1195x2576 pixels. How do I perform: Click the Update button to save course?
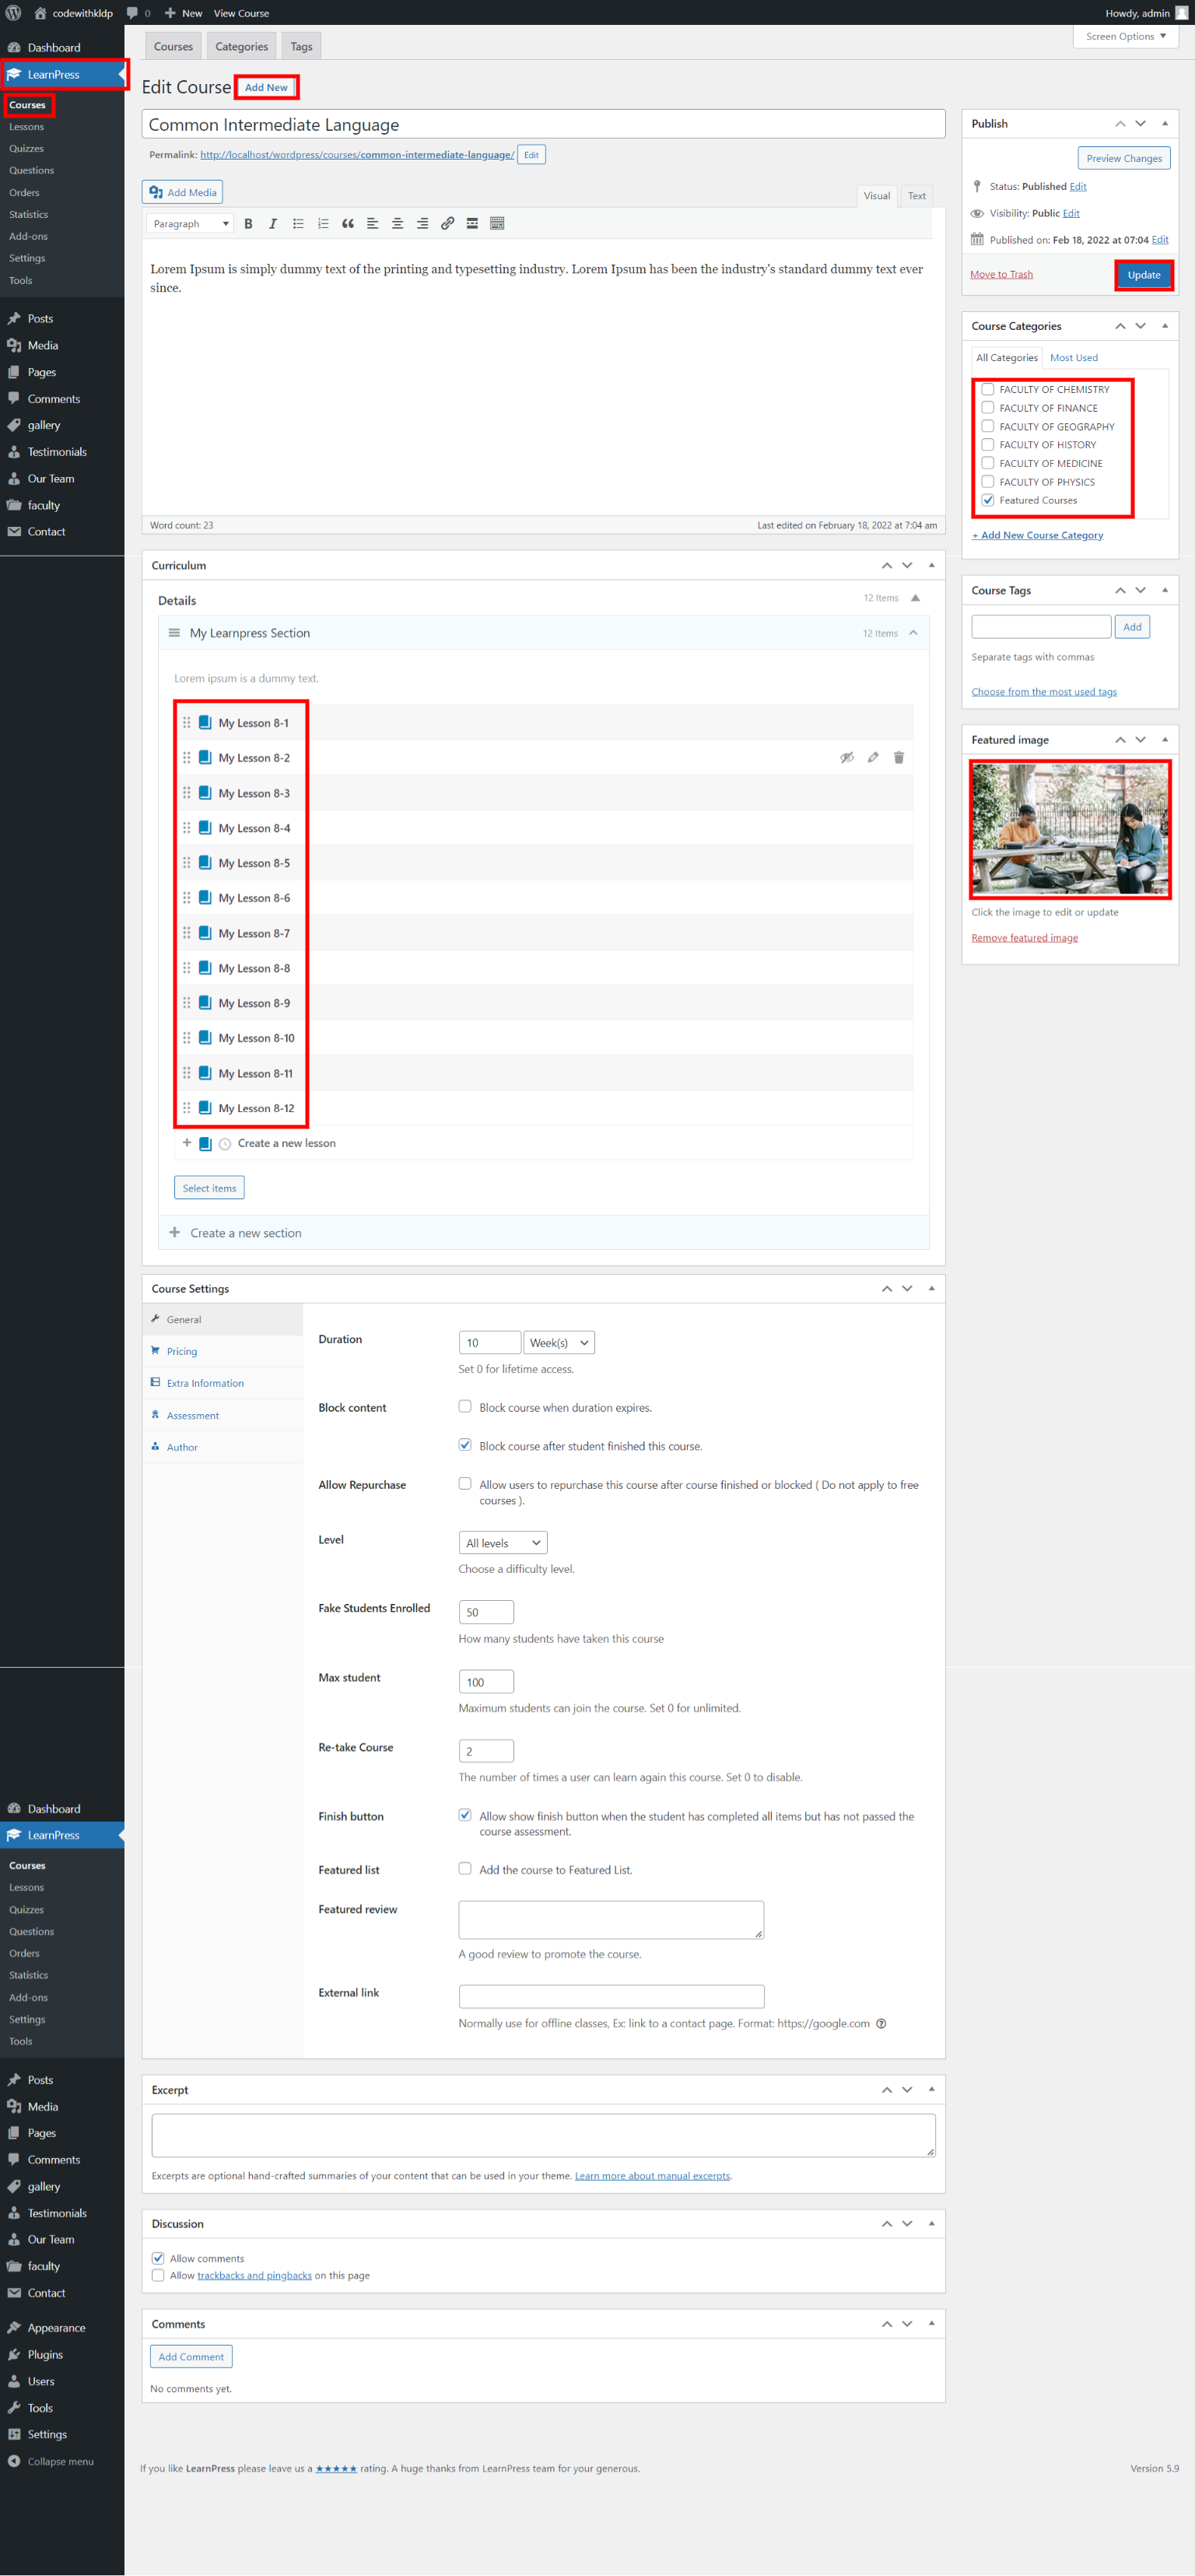1143,275
